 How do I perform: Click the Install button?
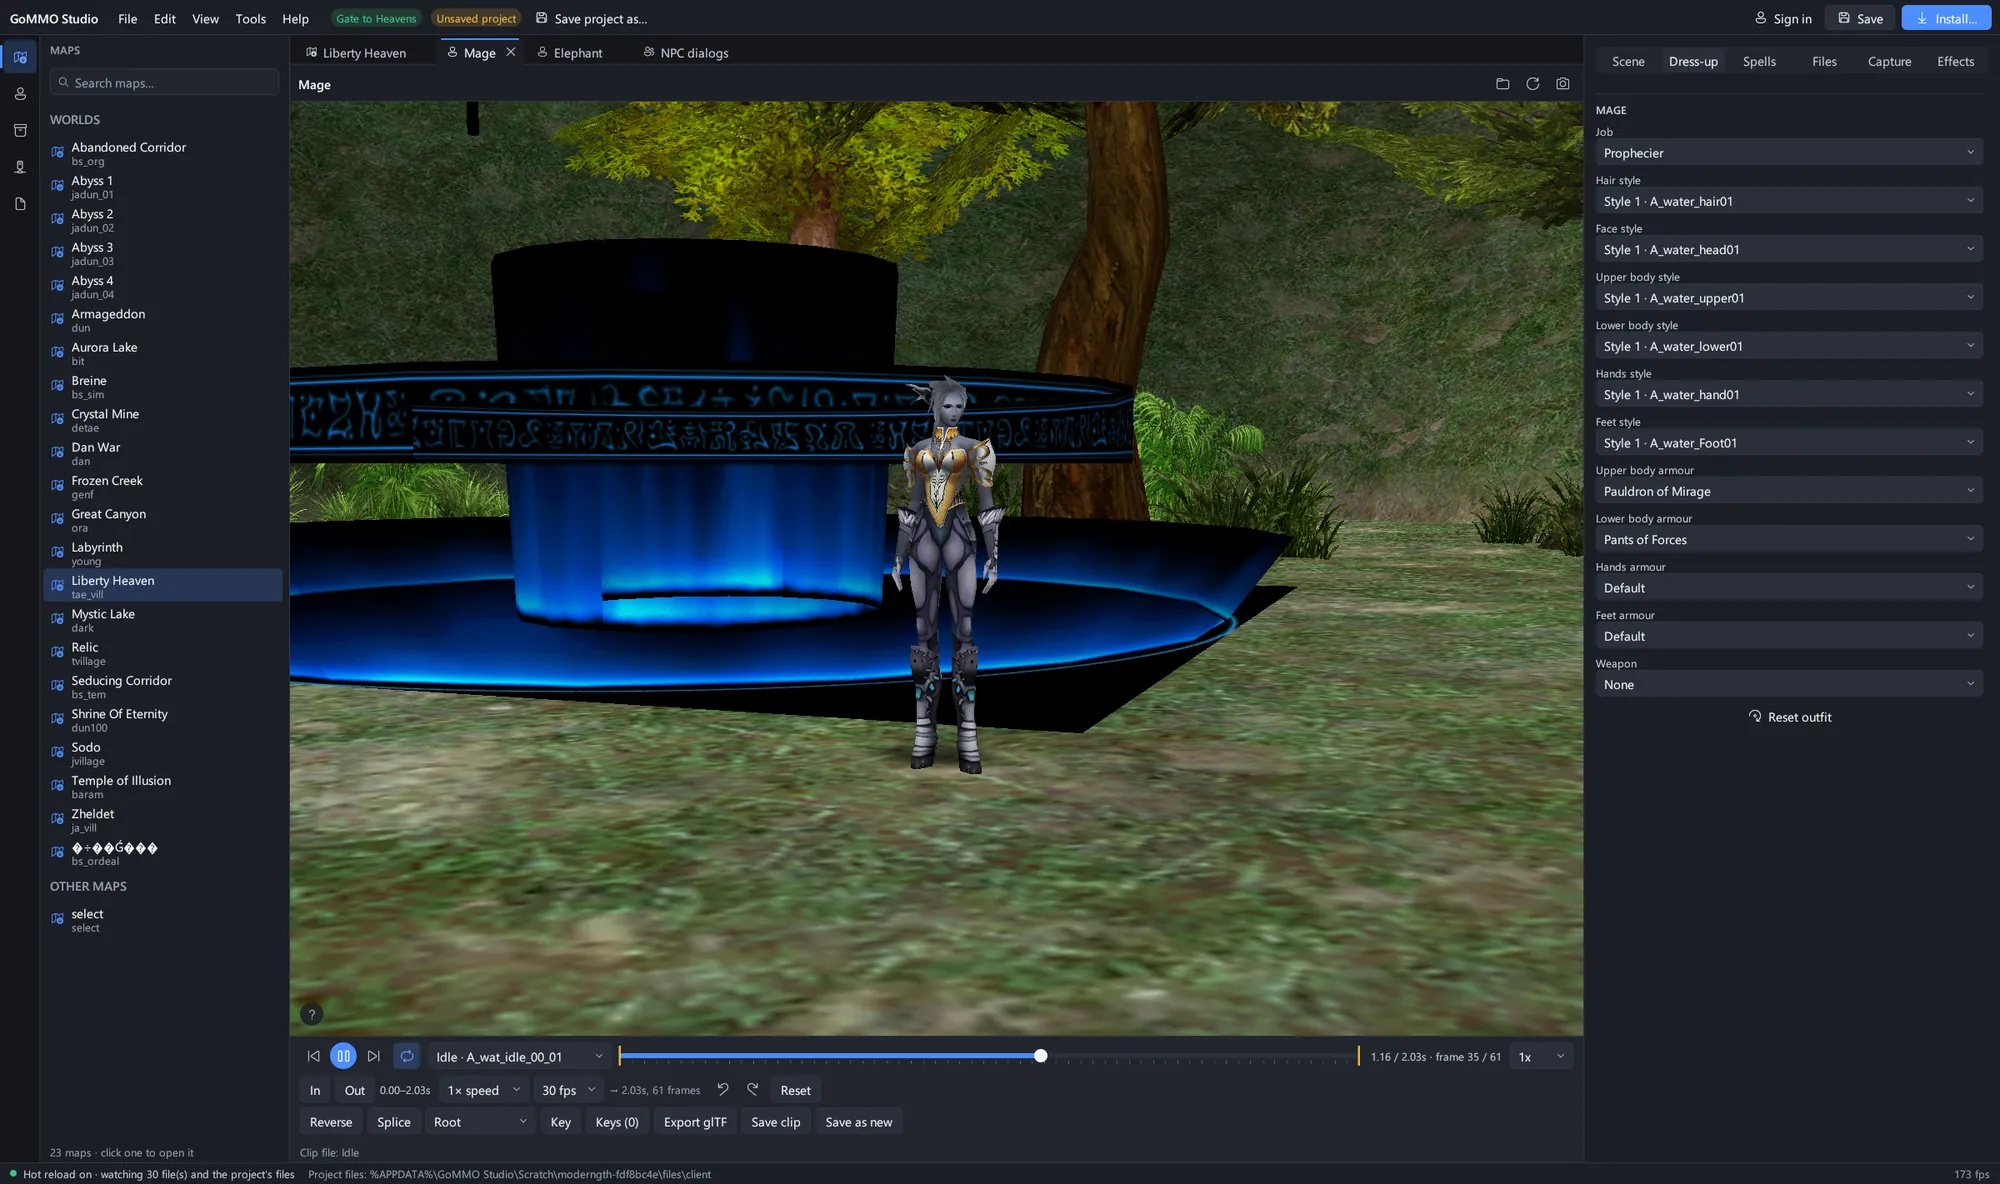tap(1946, 18)
